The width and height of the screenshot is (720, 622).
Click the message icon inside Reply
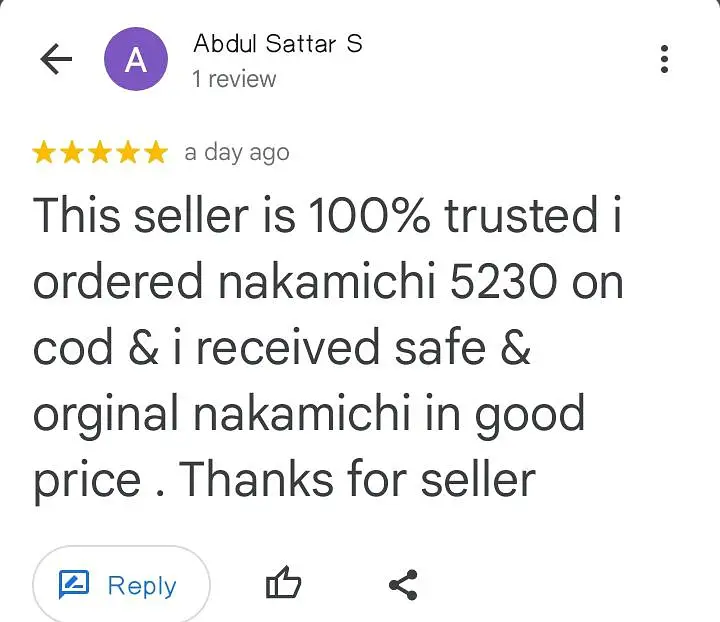(74, 585)
